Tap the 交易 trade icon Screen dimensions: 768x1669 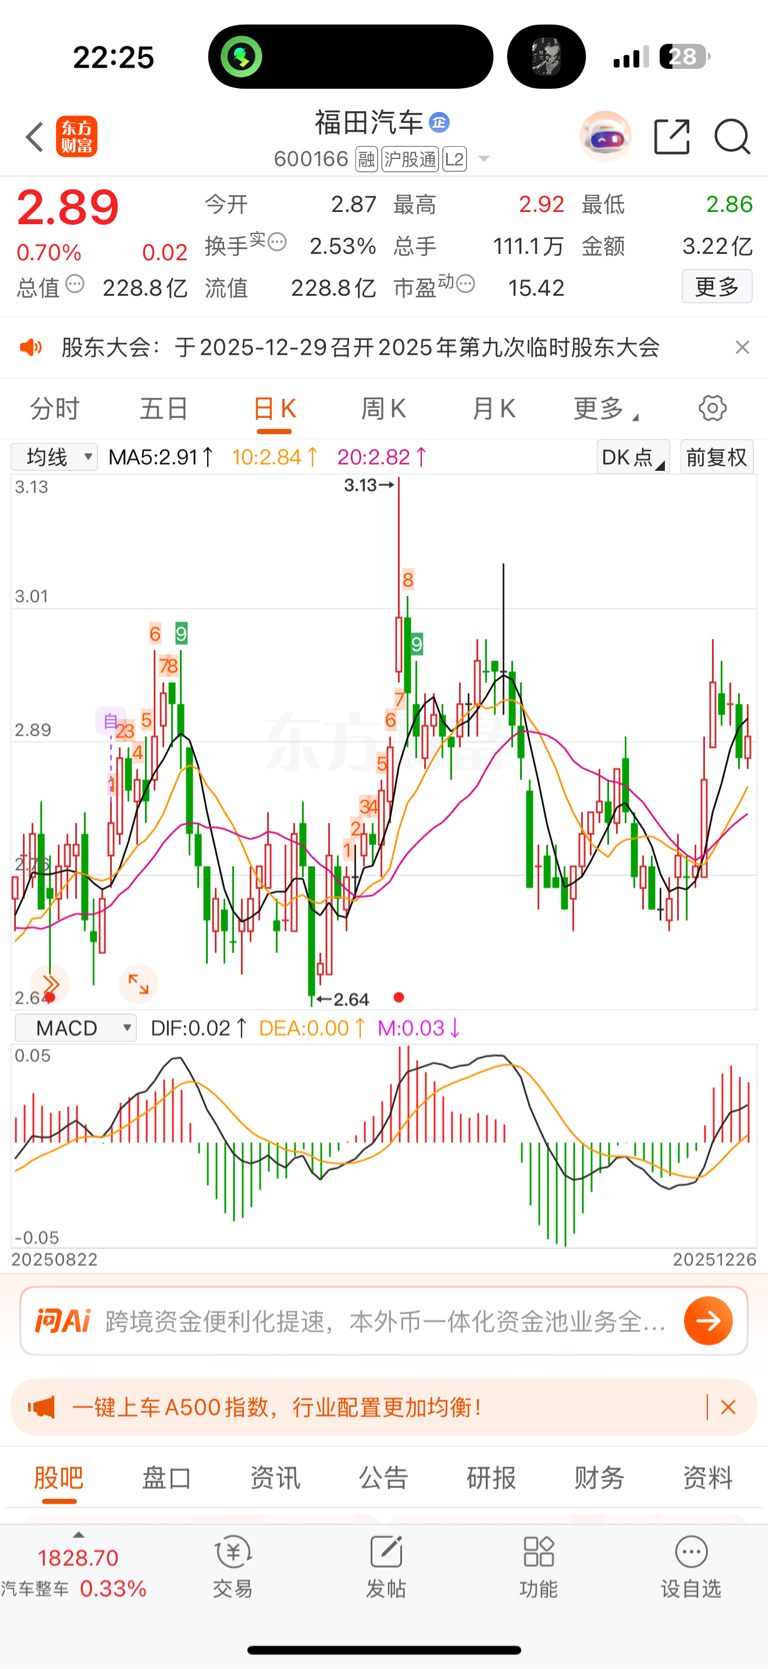pos(233,1568)
